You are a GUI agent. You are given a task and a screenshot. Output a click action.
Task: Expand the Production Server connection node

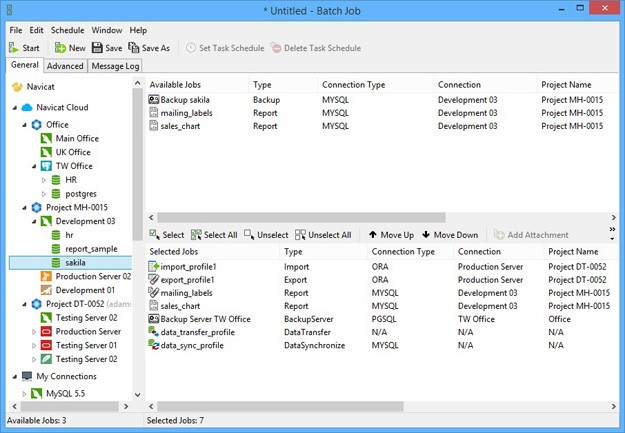(x=34, y=332)
